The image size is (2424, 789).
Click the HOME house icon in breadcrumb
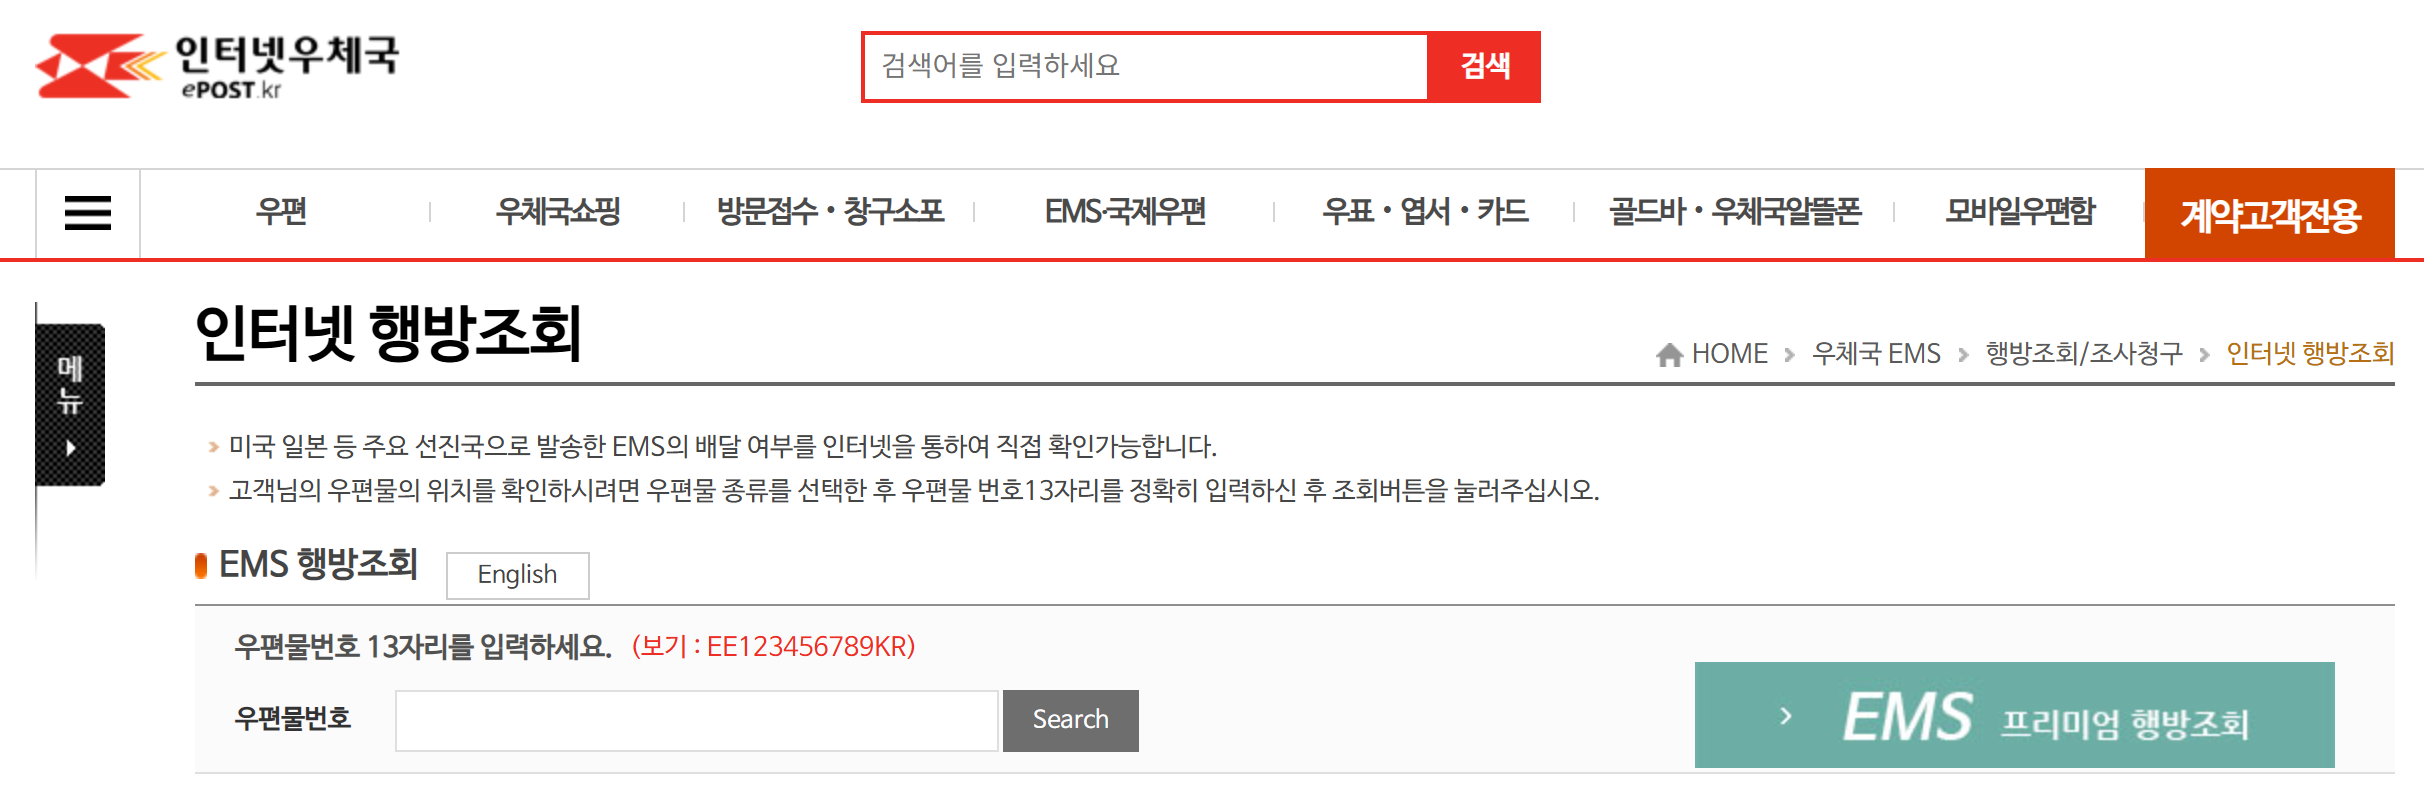point(1669,354)
